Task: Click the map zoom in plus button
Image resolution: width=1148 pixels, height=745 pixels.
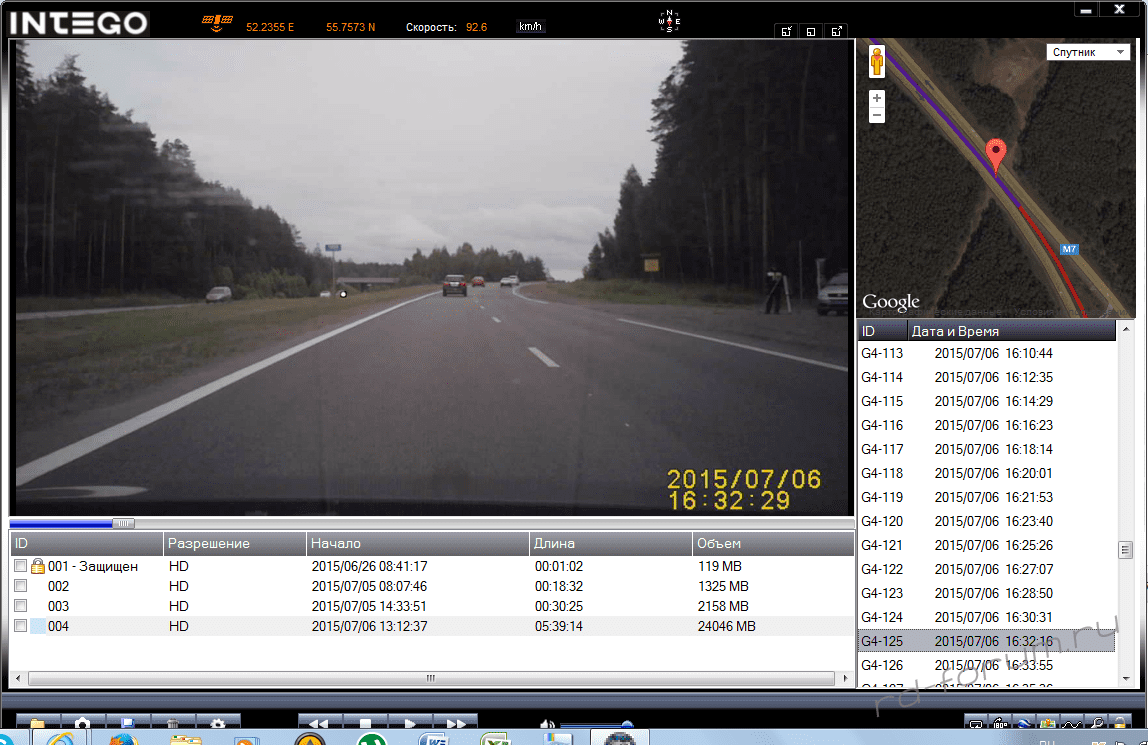Action: [877, 98]
